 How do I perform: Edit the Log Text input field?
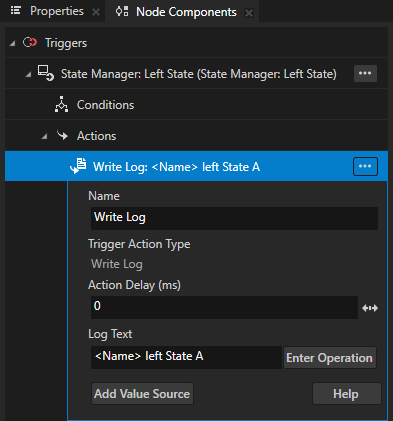pyautogui.click(x=186, y=357)
